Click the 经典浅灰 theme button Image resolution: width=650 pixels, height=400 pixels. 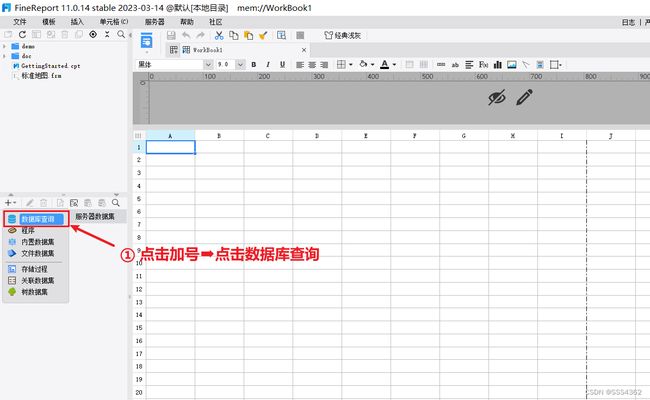point(342,36)
